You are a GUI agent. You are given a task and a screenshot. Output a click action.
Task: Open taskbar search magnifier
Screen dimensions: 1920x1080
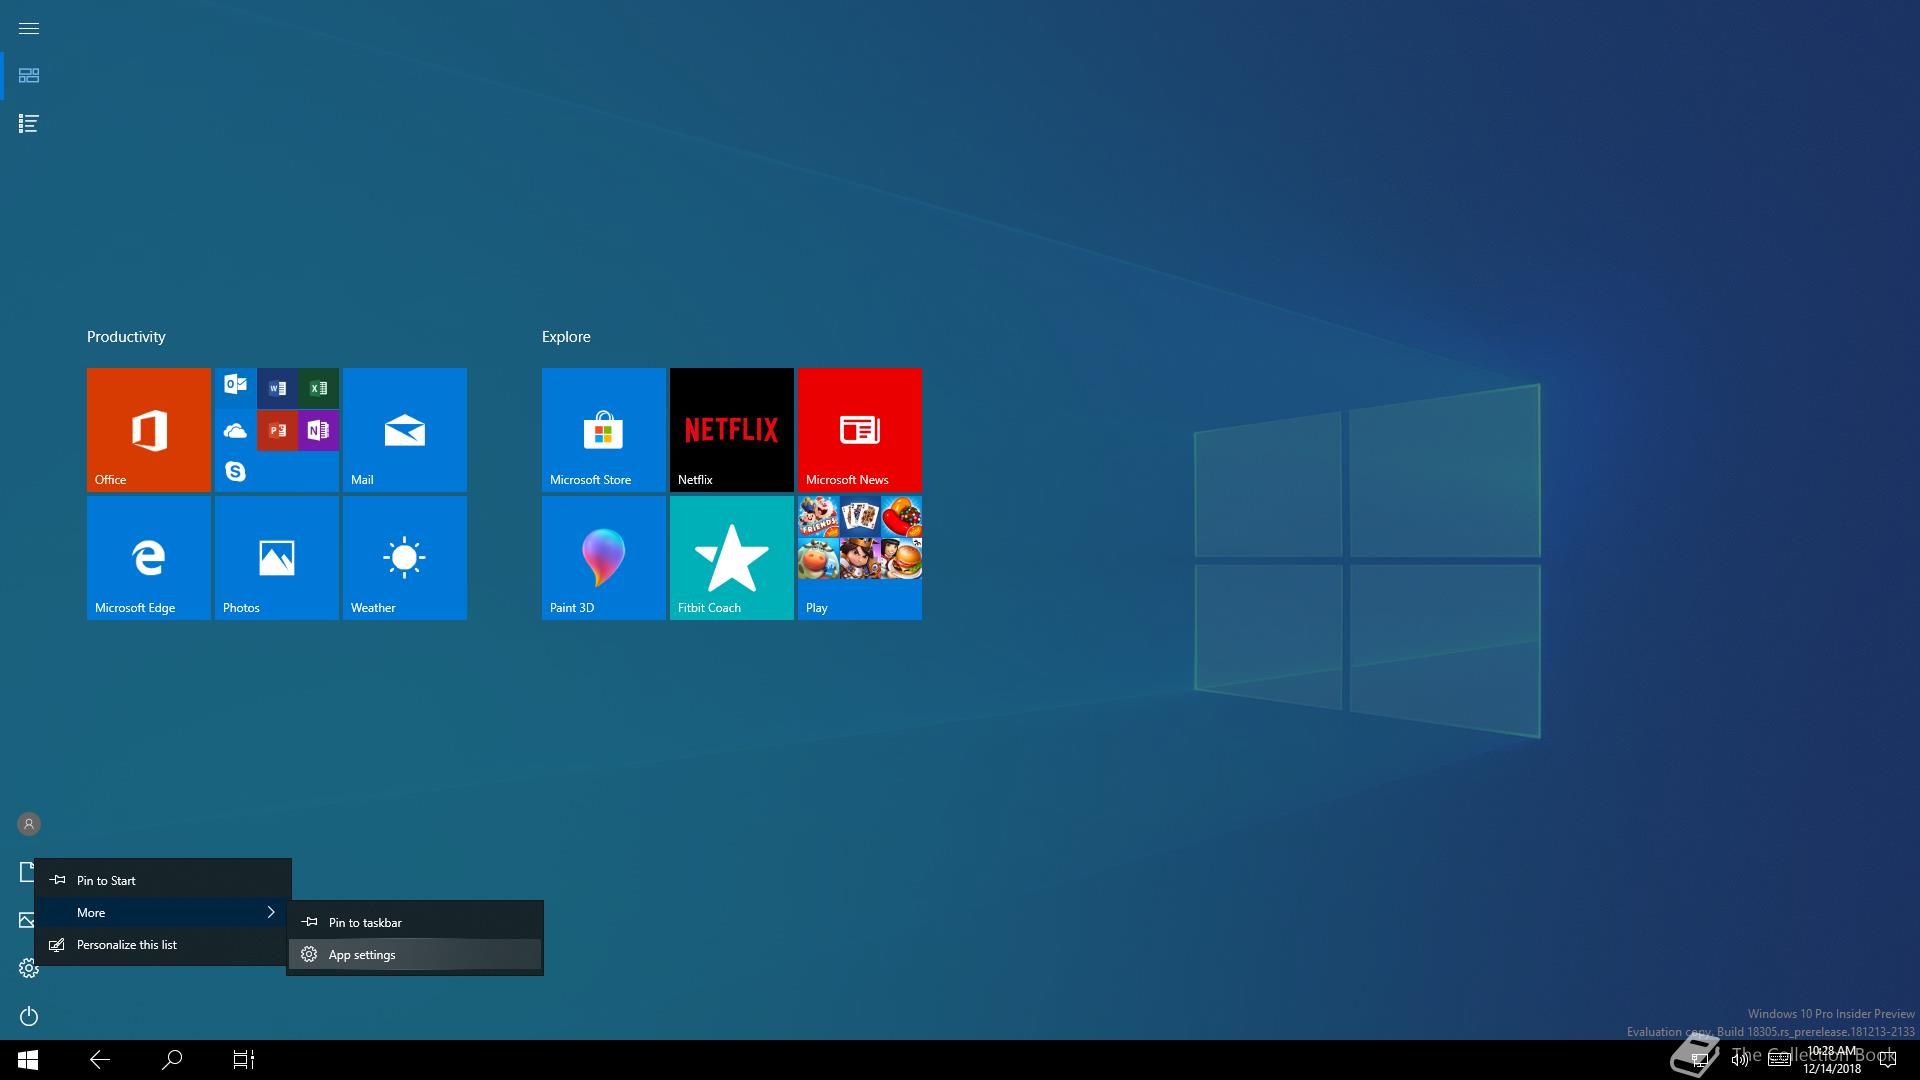coord(172,1060)
